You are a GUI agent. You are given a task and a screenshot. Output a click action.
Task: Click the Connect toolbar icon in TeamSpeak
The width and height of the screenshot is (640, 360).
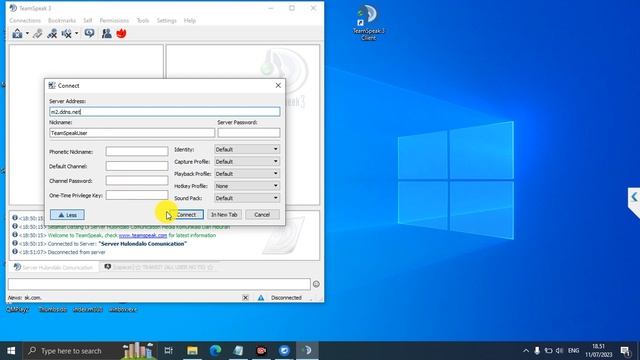pyautogui.click(x=17, y=33)
